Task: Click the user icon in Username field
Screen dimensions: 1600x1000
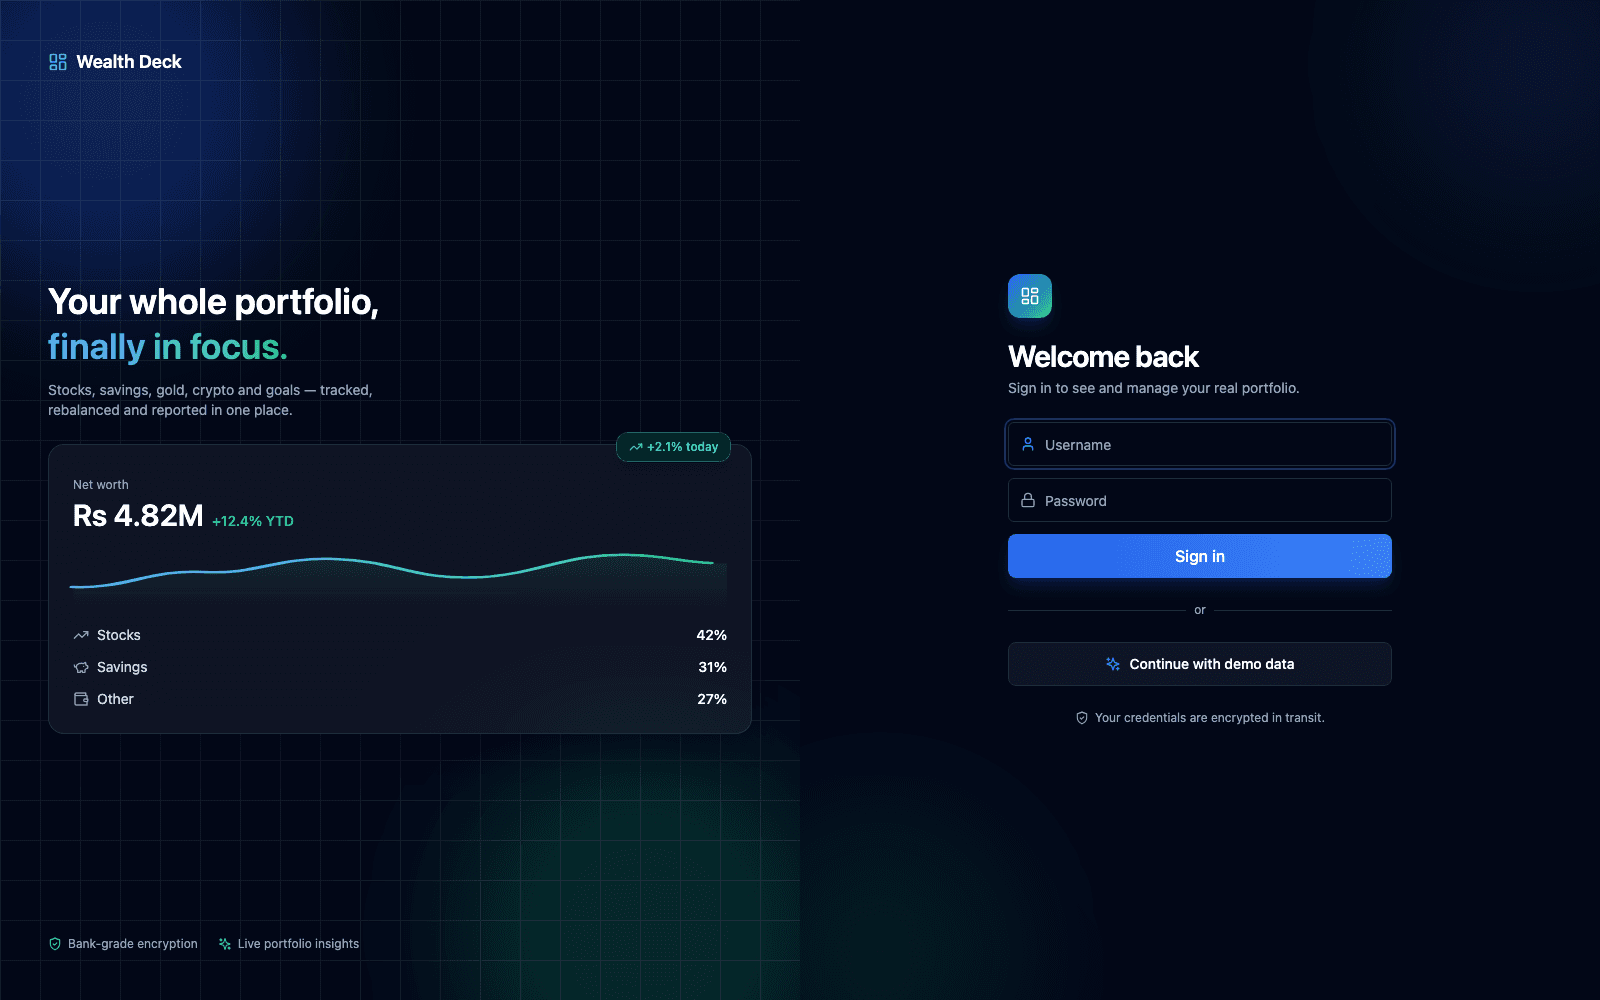Action: pos(1028,444)
